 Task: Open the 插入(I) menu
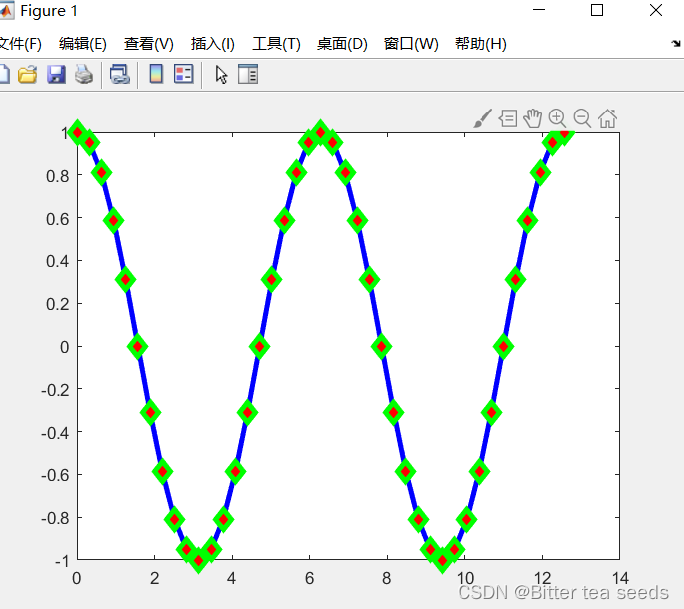pyautogui.click(x=213, y=44)
